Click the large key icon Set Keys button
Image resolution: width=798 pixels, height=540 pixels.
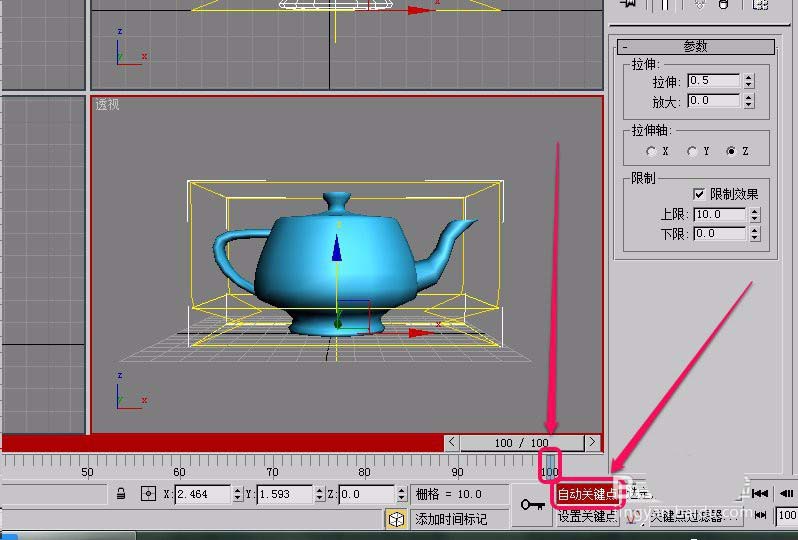(x=532, y=504)
